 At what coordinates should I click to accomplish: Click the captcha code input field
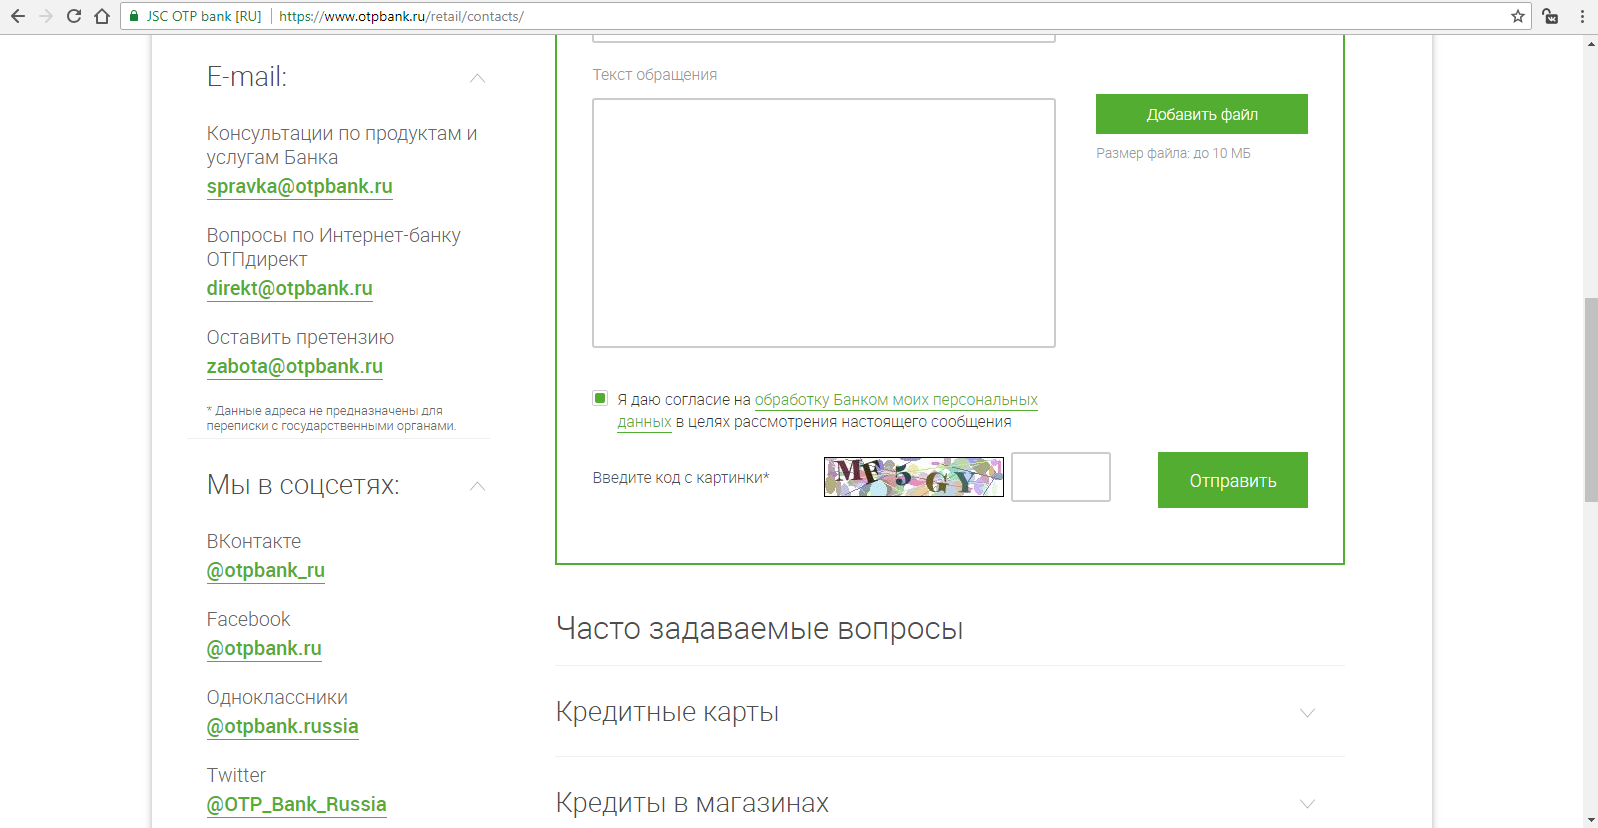point(1060,477)
